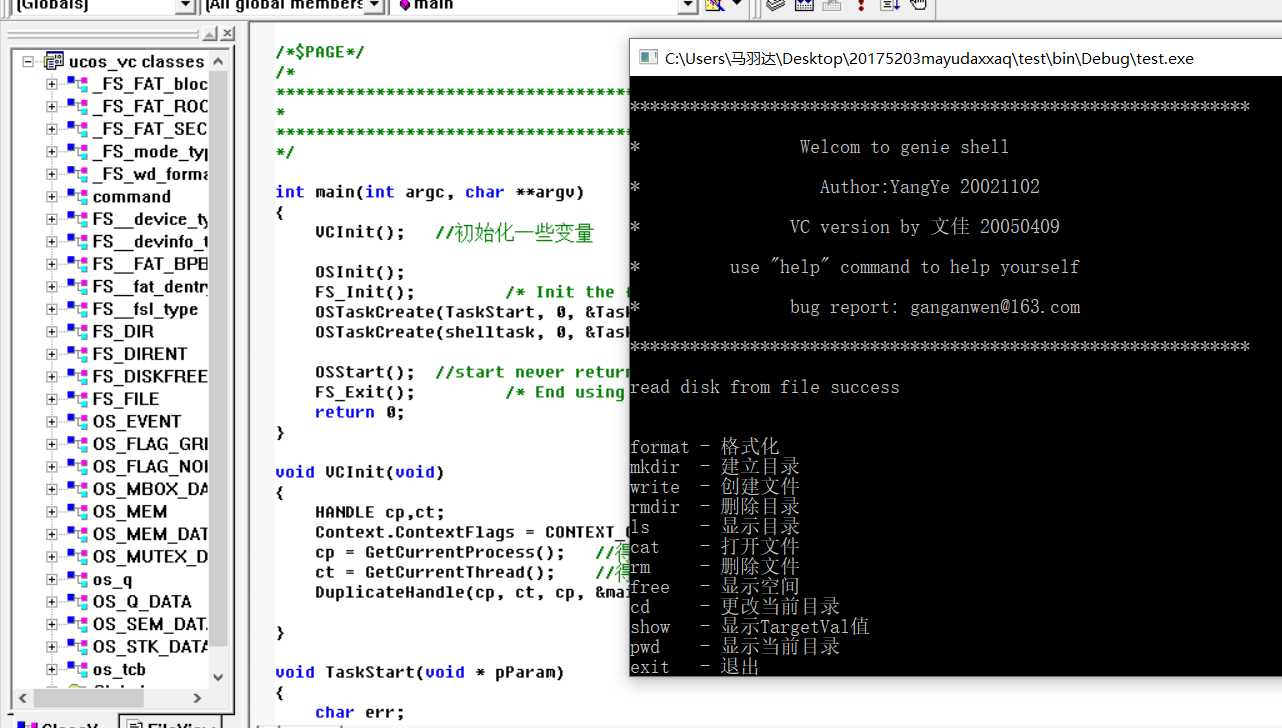Click the class tree's scroll-right arrow

tap(197, 698)
